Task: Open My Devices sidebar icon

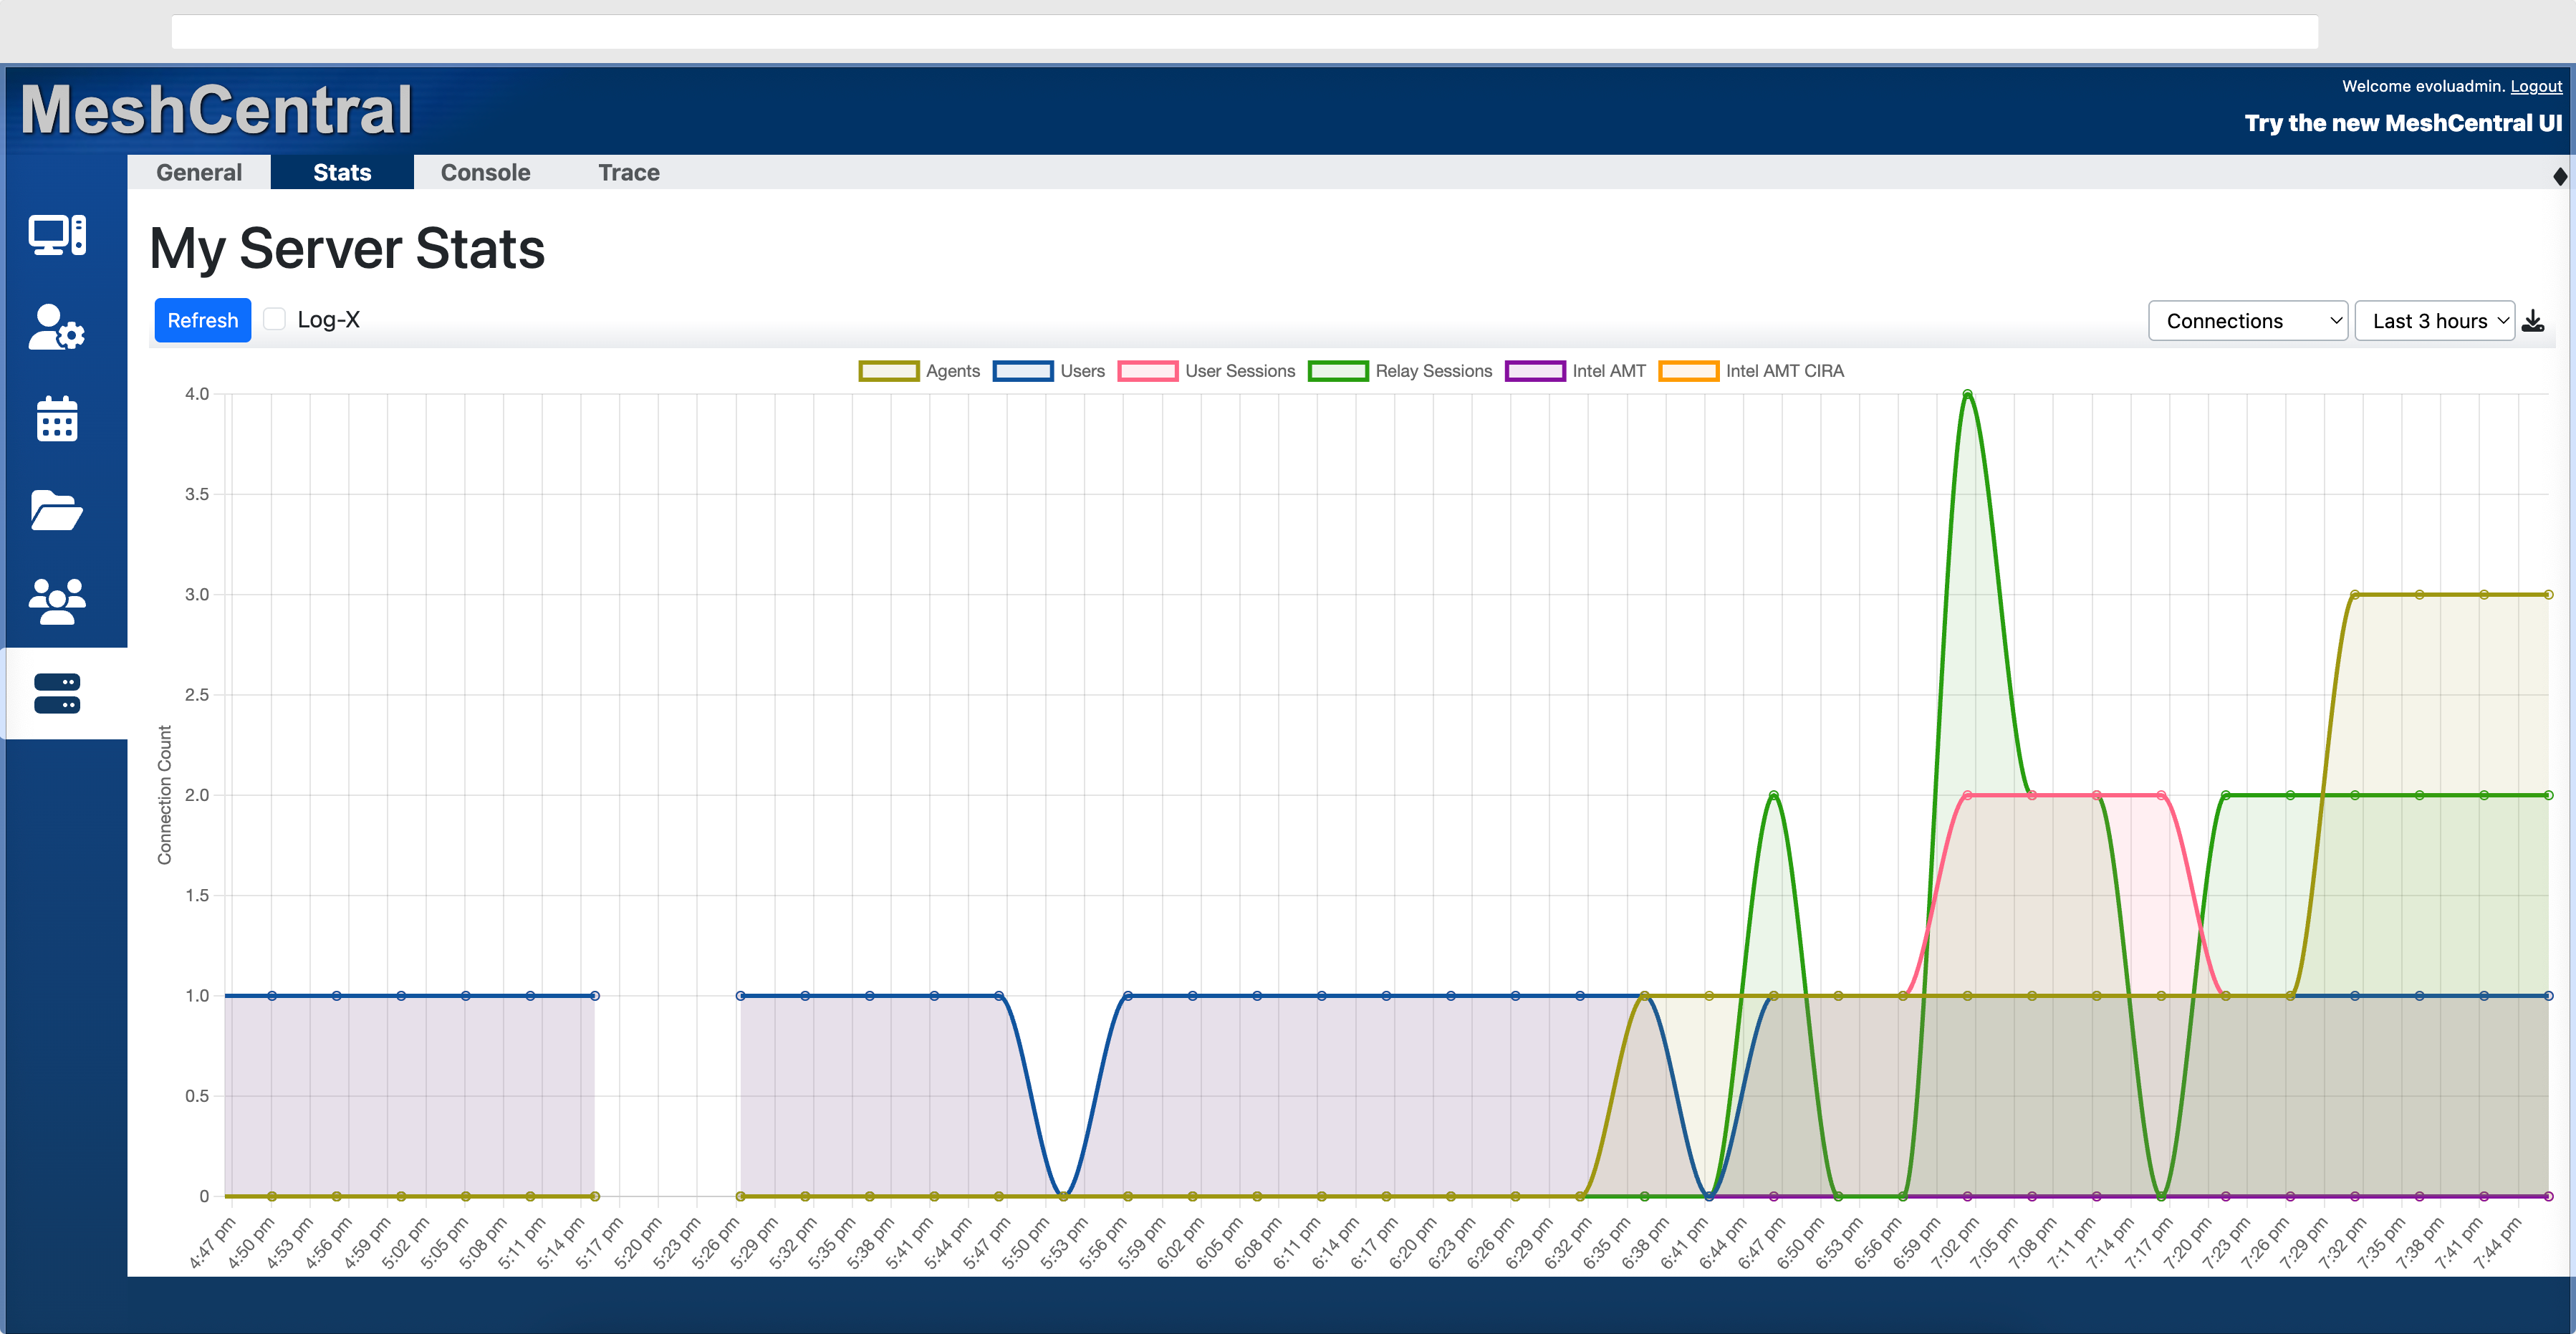Action: (57, 236)
